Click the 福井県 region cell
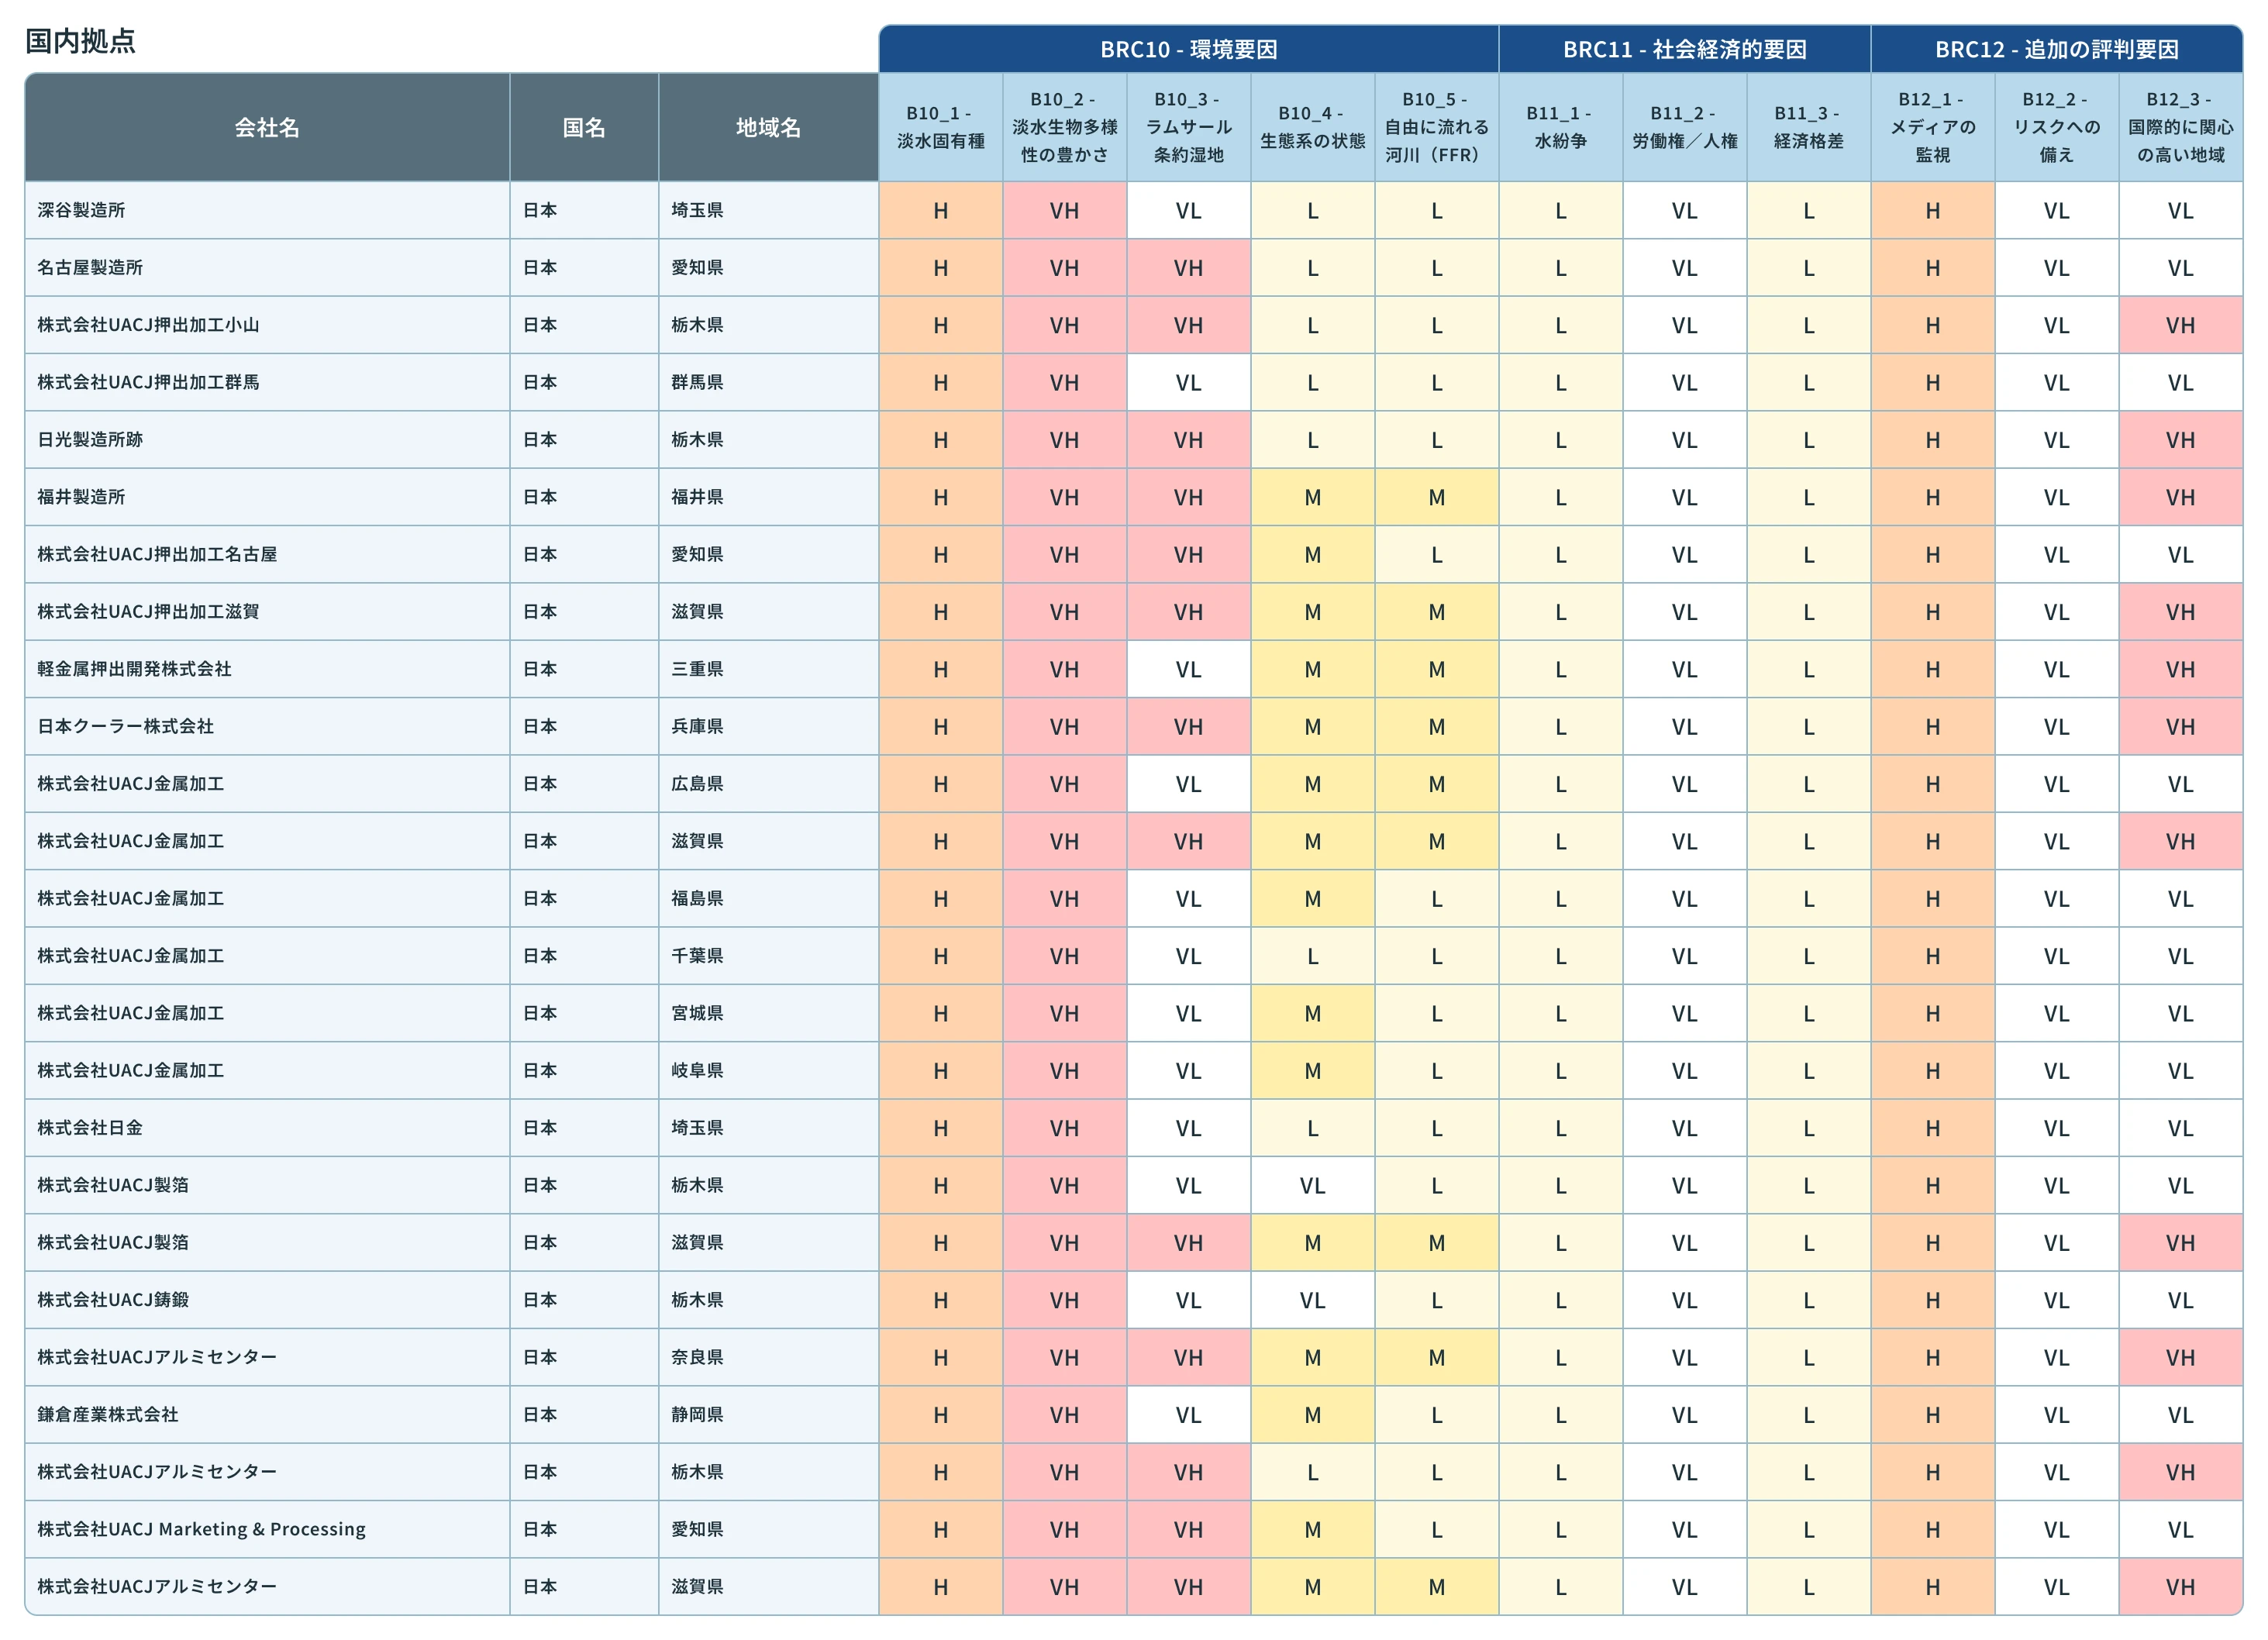 coord(768,497)
